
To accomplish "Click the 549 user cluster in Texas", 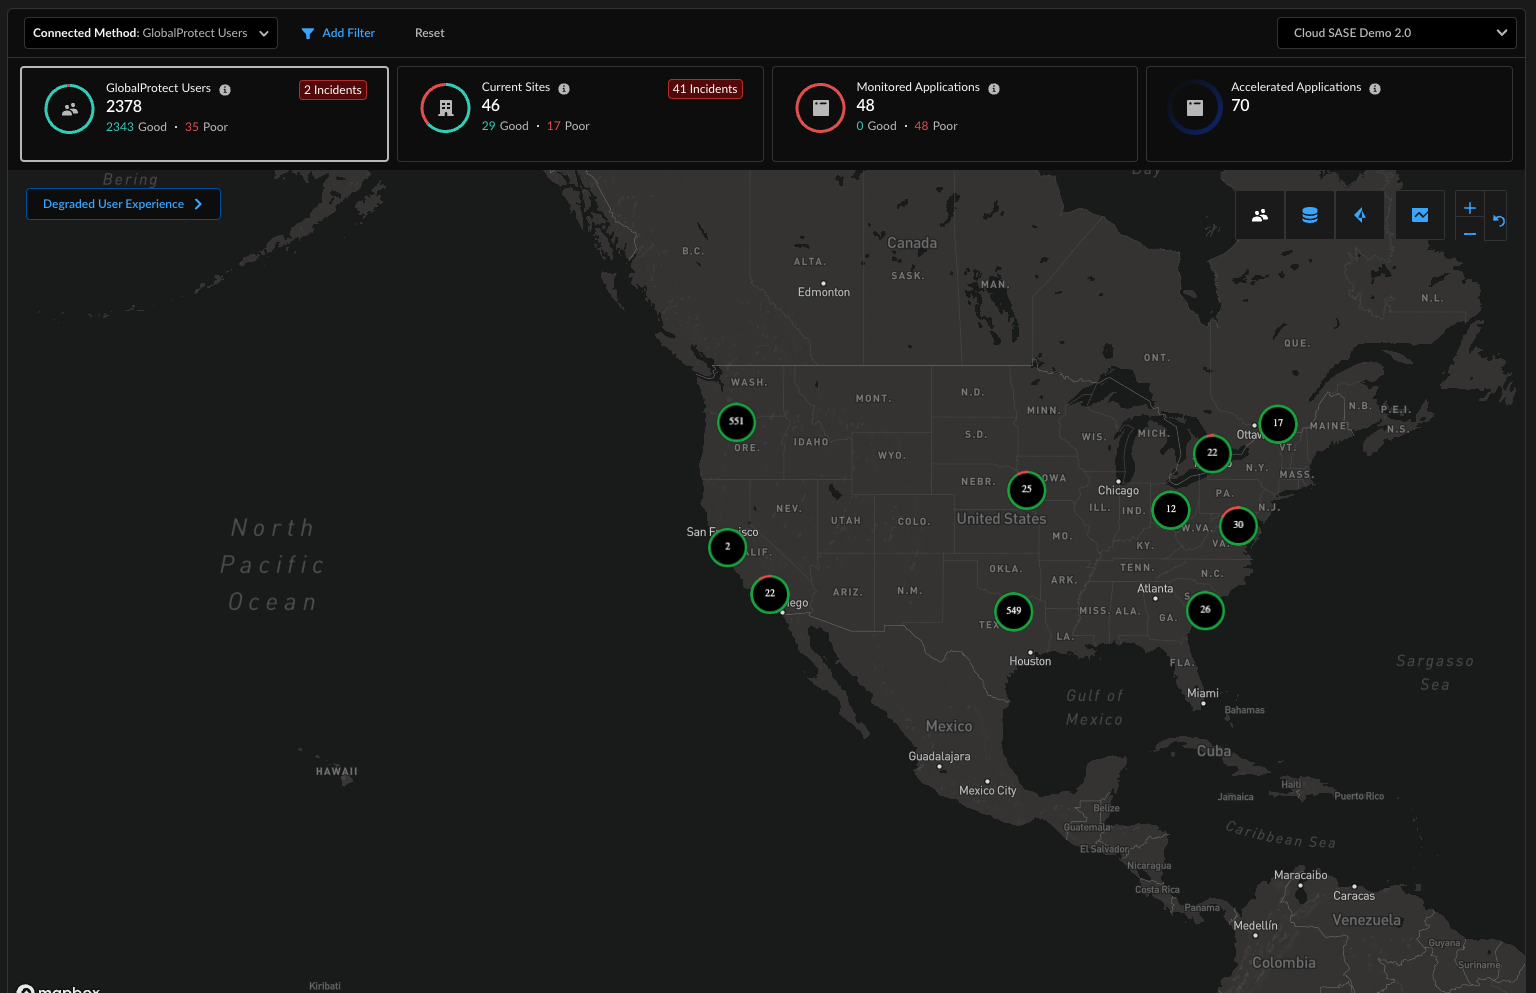I will [x=1014, y=611].
